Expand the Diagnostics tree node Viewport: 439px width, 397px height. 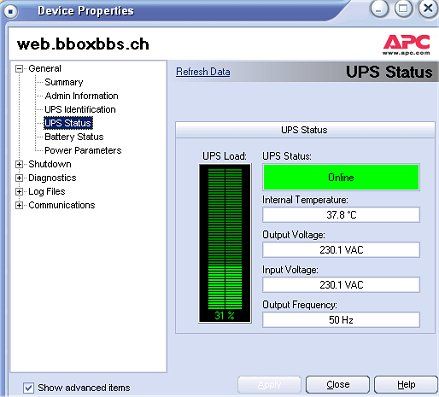pos(19,178)
